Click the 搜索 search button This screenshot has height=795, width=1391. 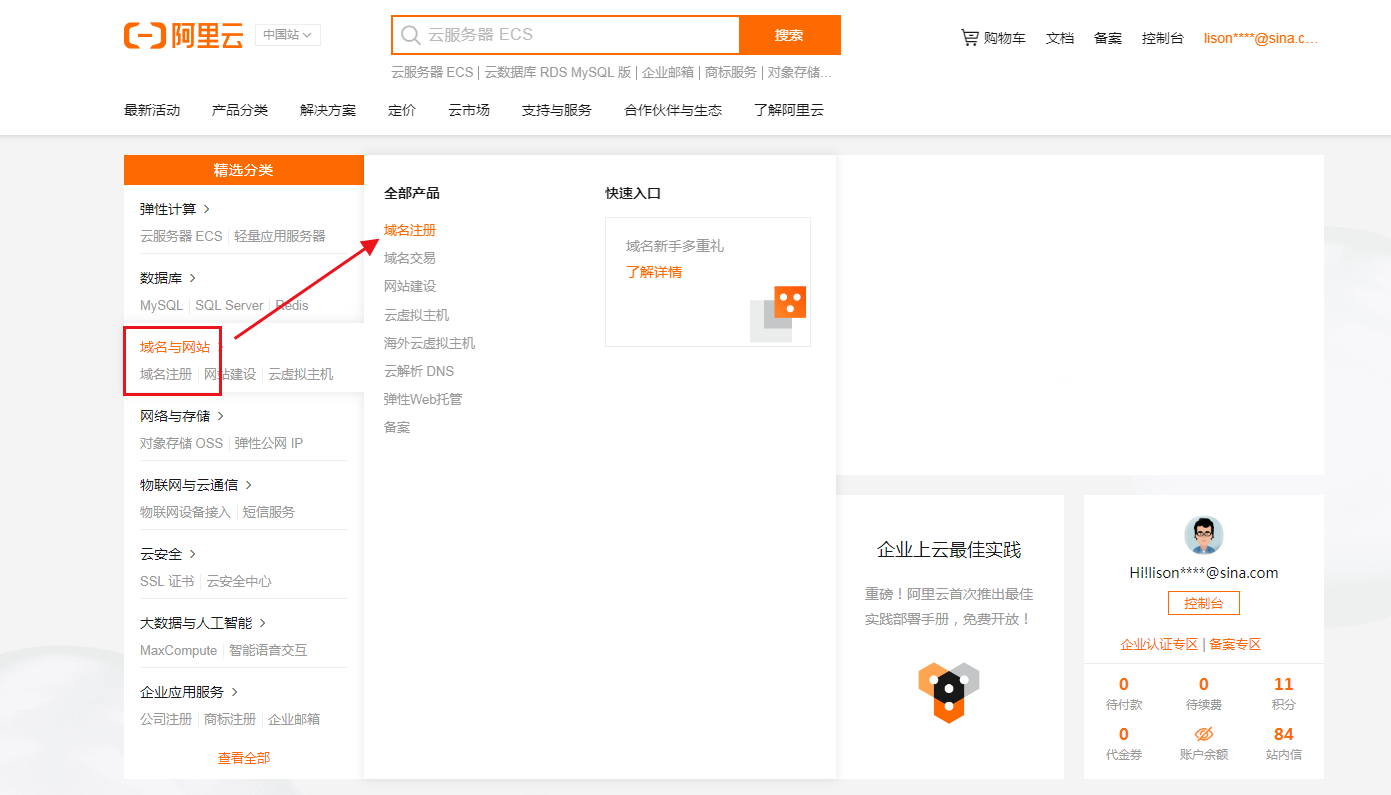[x=789, y=35]
